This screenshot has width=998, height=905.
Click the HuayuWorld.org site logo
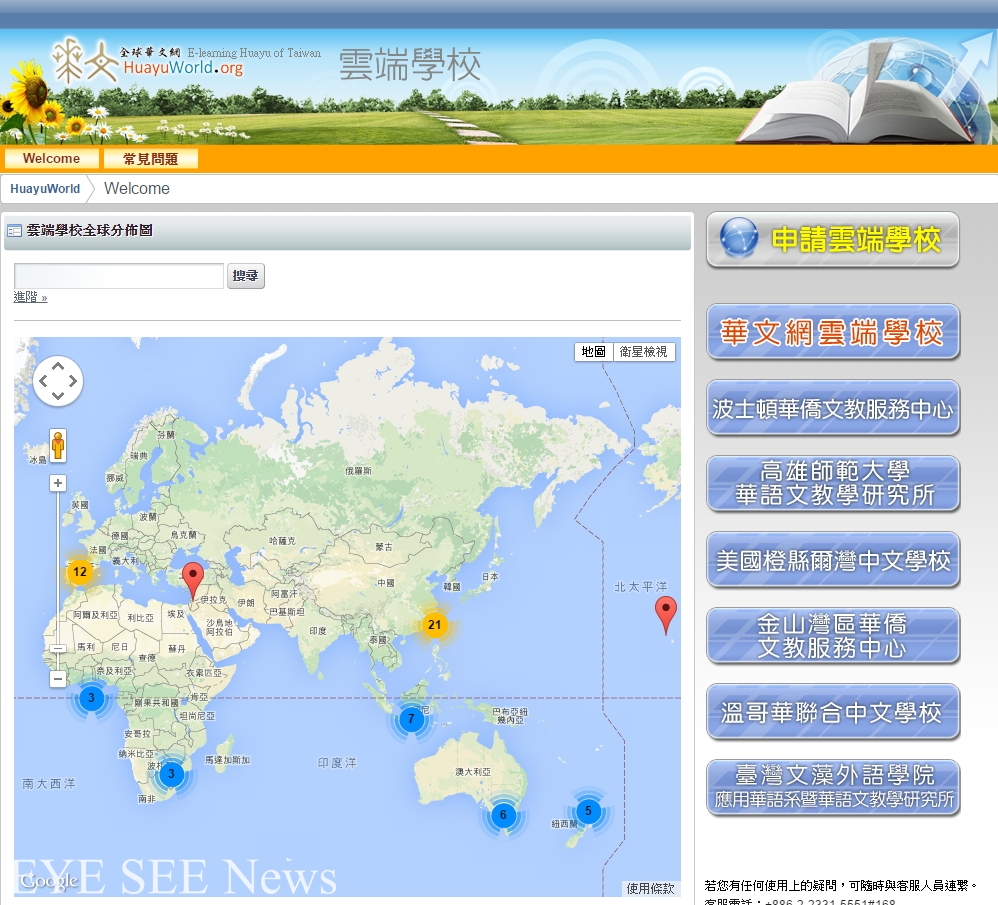[x=185, y=61]
